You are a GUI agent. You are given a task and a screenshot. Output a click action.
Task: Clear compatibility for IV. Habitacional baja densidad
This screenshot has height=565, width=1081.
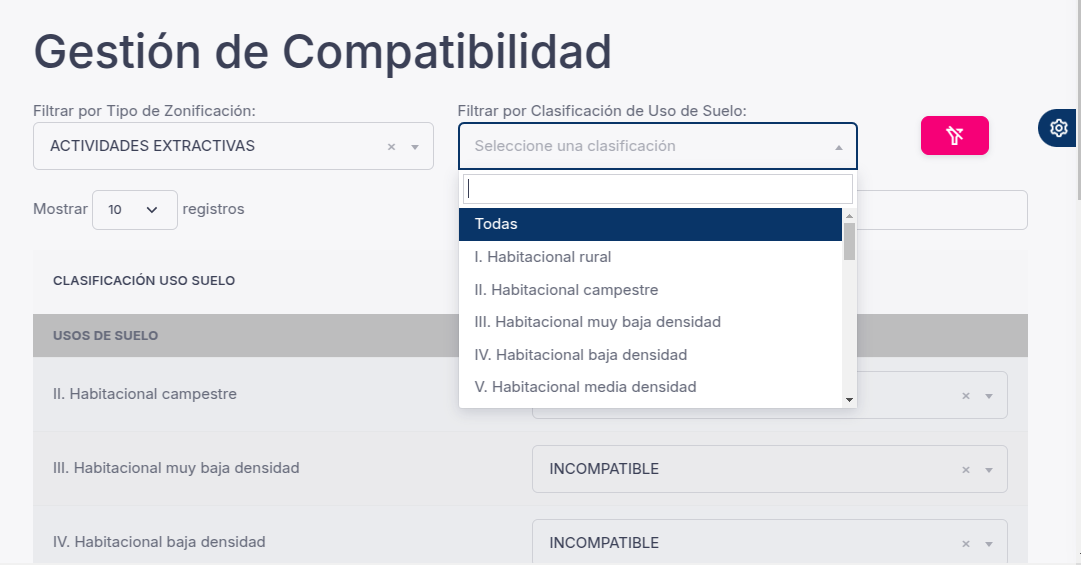[966, 544]
